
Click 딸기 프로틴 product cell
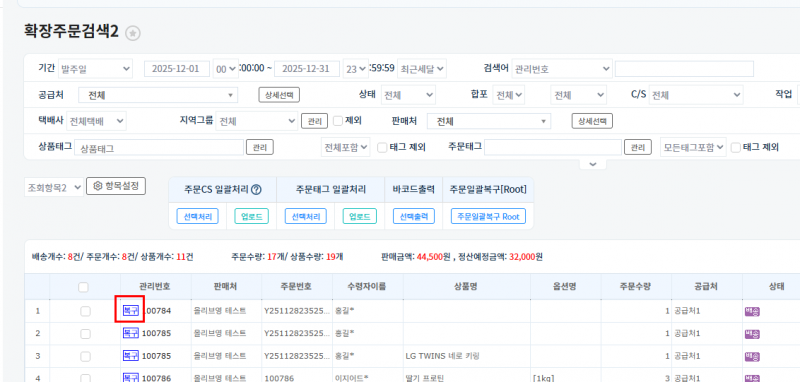click(x=425, y=378)
